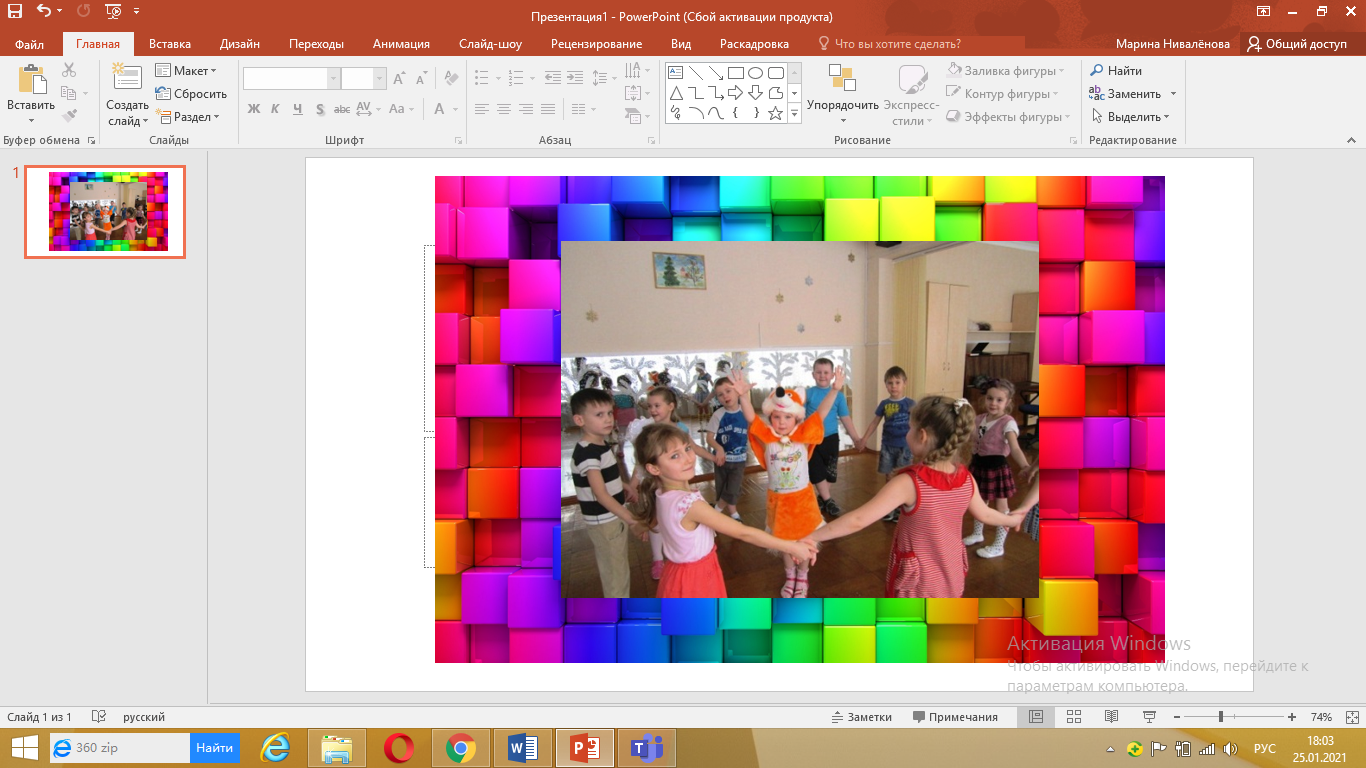The image size is (1366, 768).
Task: Open the Файл tab
Action: coord(29,44)
